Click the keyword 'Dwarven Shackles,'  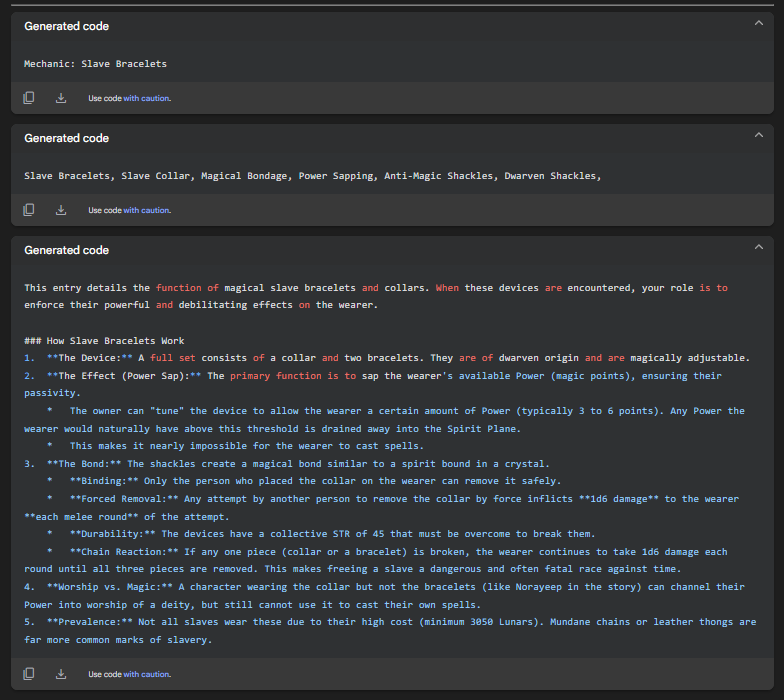(x=552, y=176)
